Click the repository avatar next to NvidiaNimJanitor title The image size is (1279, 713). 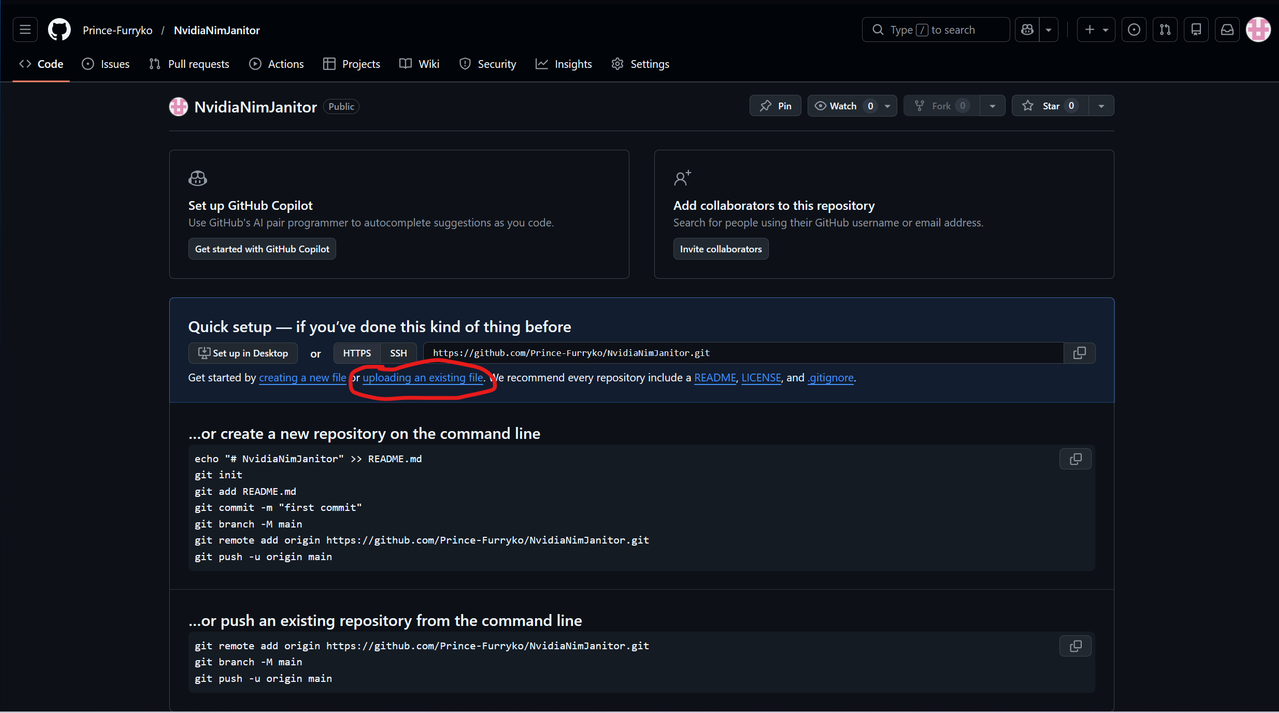179,107
